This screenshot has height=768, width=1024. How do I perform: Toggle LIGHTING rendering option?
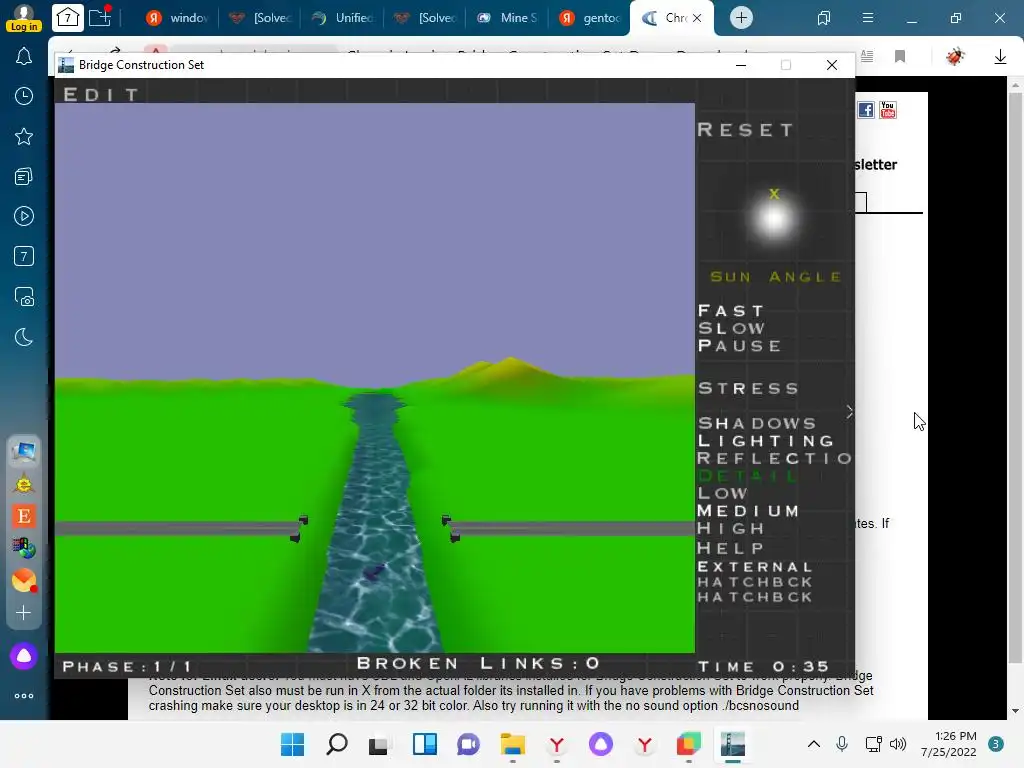click(x=766, y=441)
